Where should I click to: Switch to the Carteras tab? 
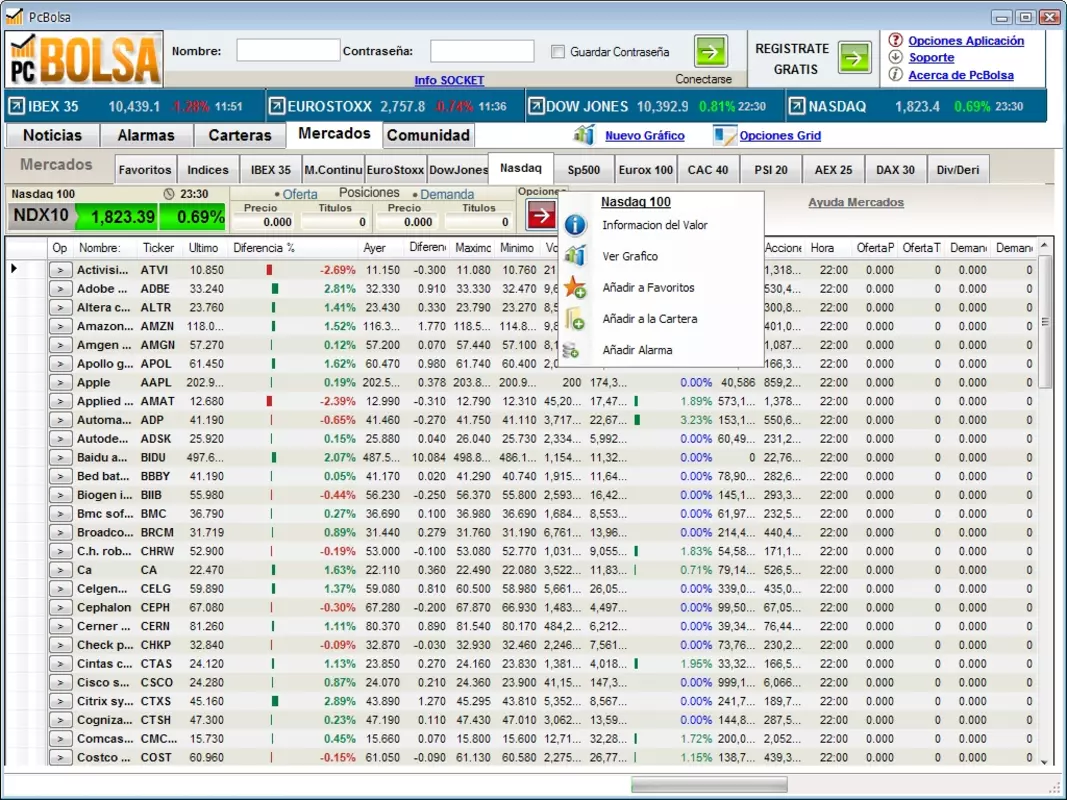[x=240, y=135]
